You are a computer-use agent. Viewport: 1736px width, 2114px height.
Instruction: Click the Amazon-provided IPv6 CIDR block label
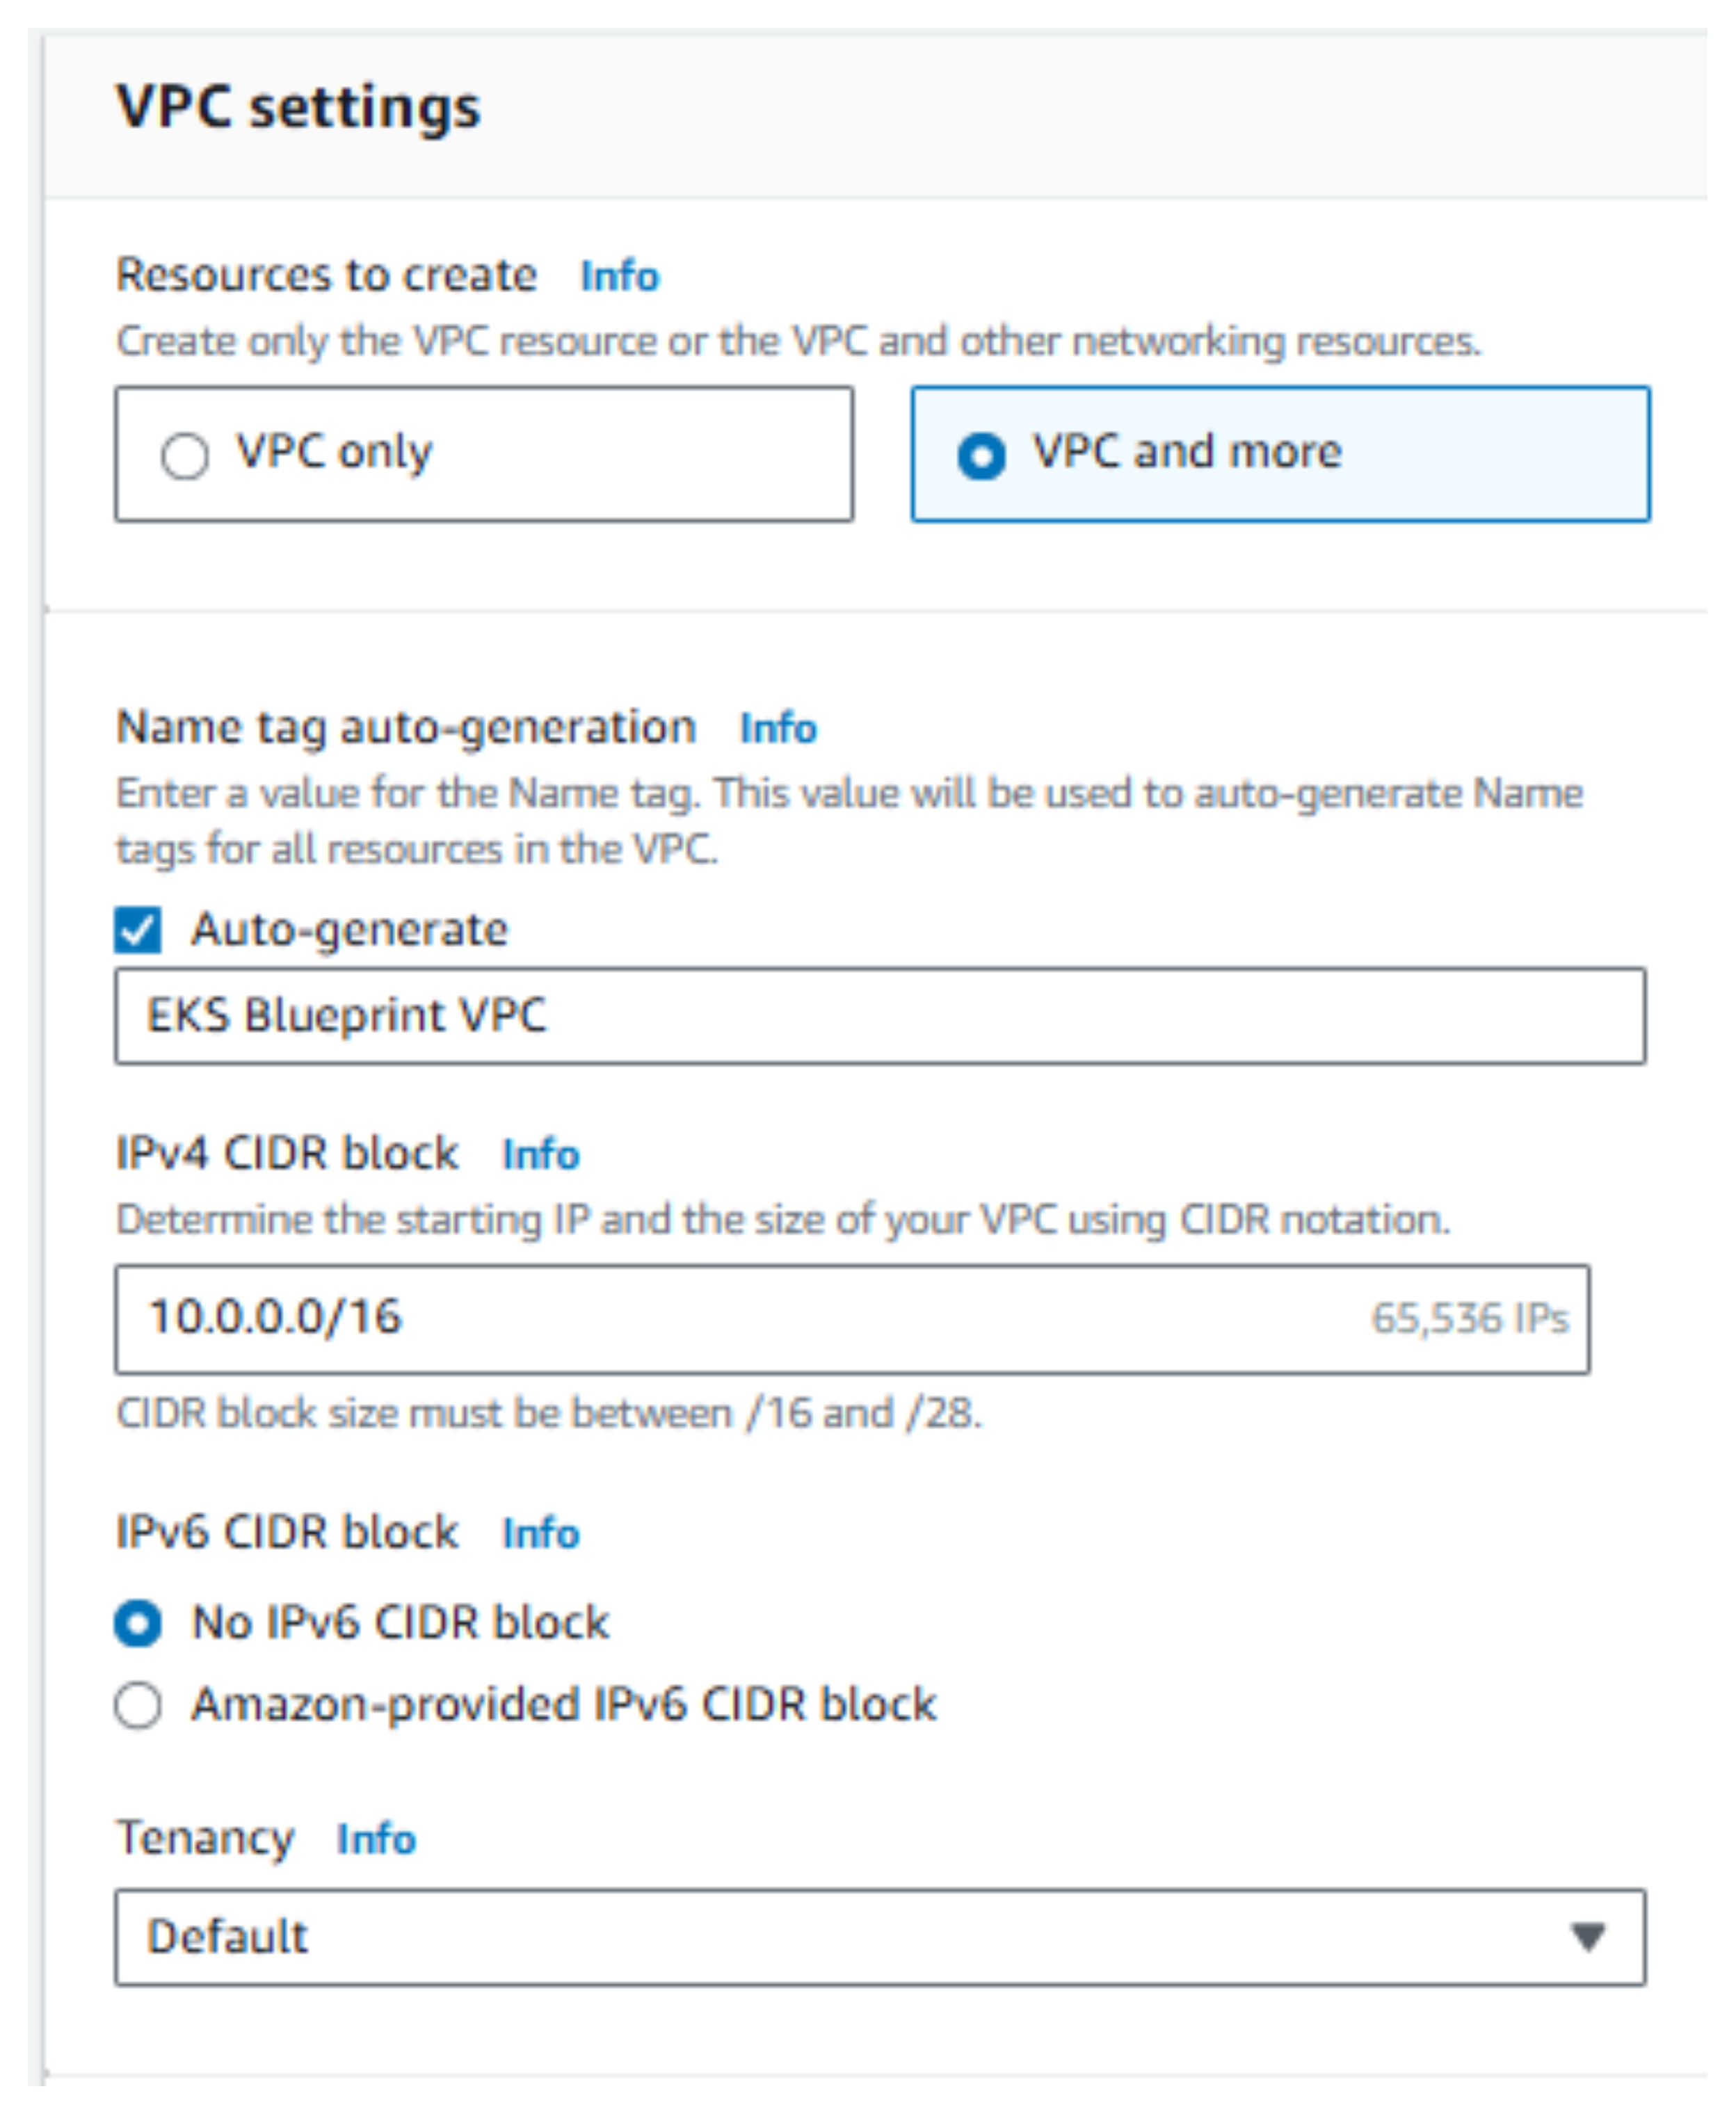click(x=564, y=1705)
